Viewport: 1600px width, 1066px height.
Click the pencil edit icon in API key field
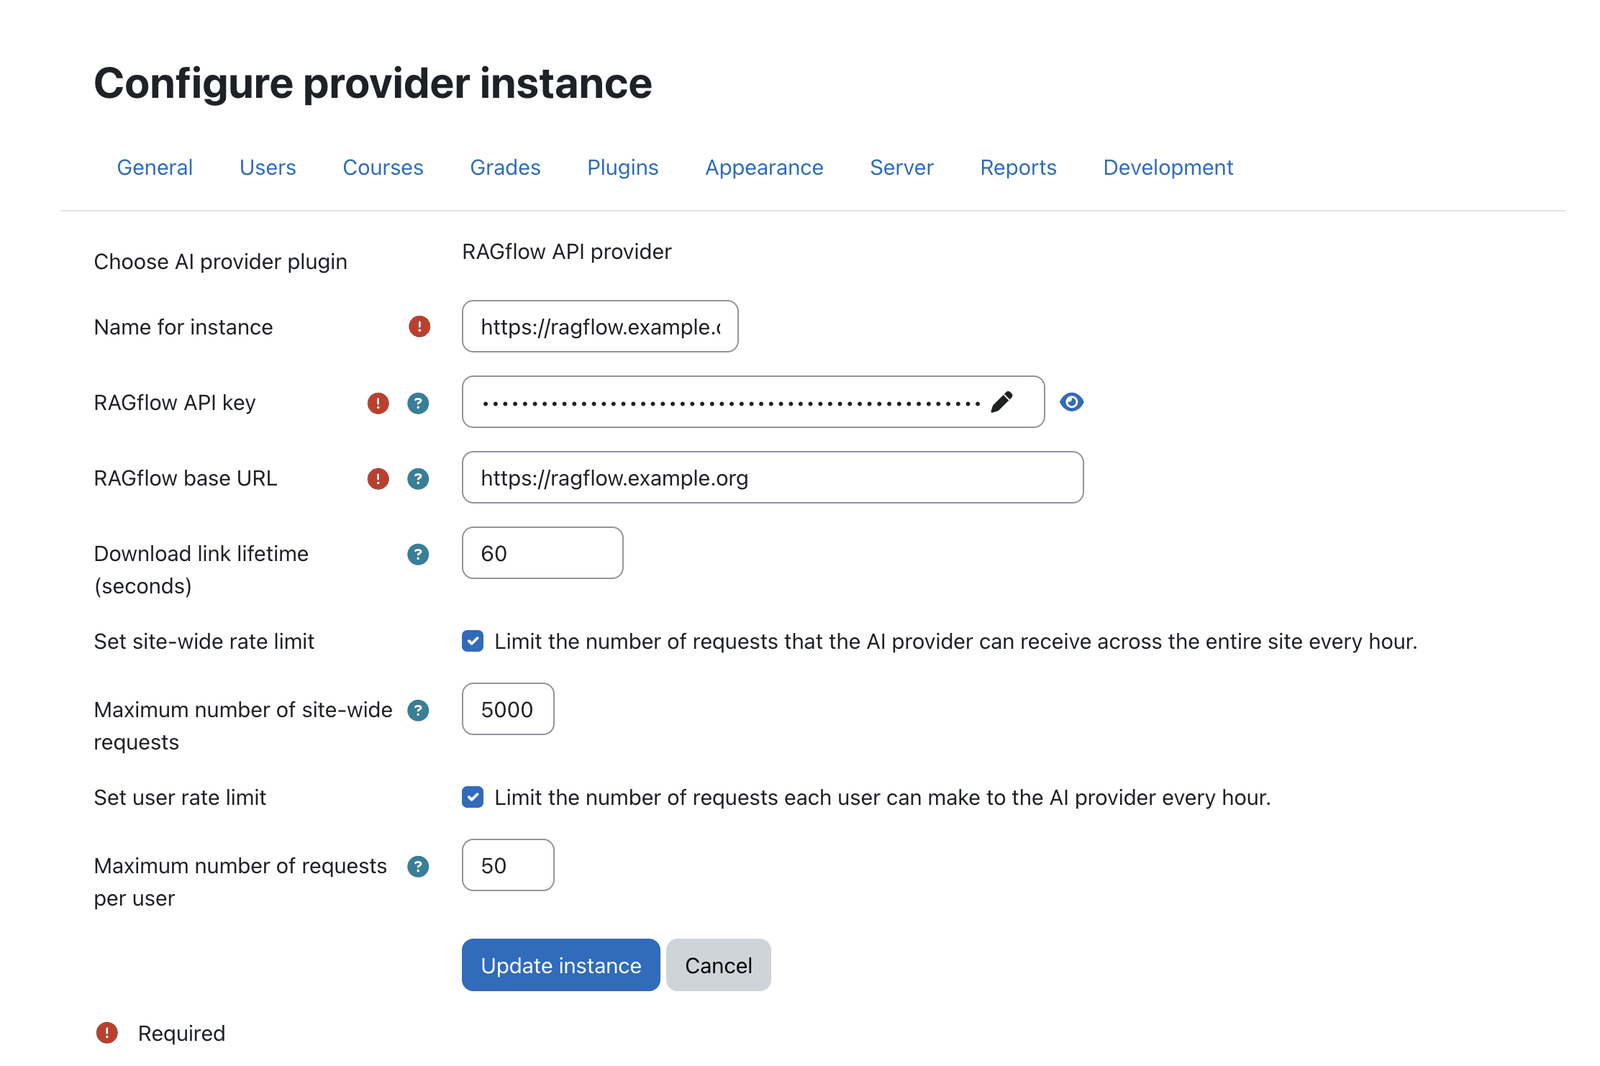tap(1002, 402)
